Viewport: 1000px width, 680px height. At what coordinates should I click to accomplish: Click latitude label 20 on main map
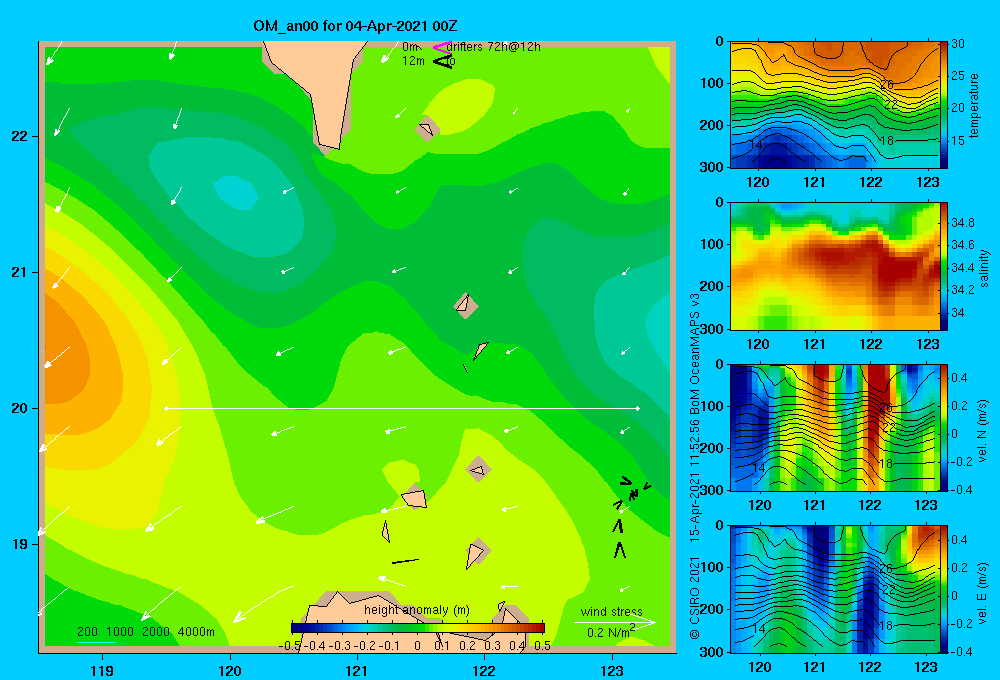20,408
